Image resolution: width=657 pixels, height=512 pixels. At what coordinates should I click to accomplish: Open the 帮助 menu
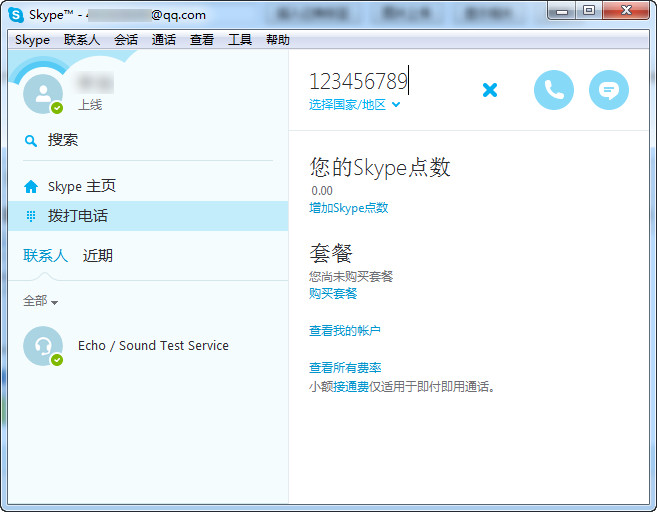pyautogui.click(x=277, y=40)
